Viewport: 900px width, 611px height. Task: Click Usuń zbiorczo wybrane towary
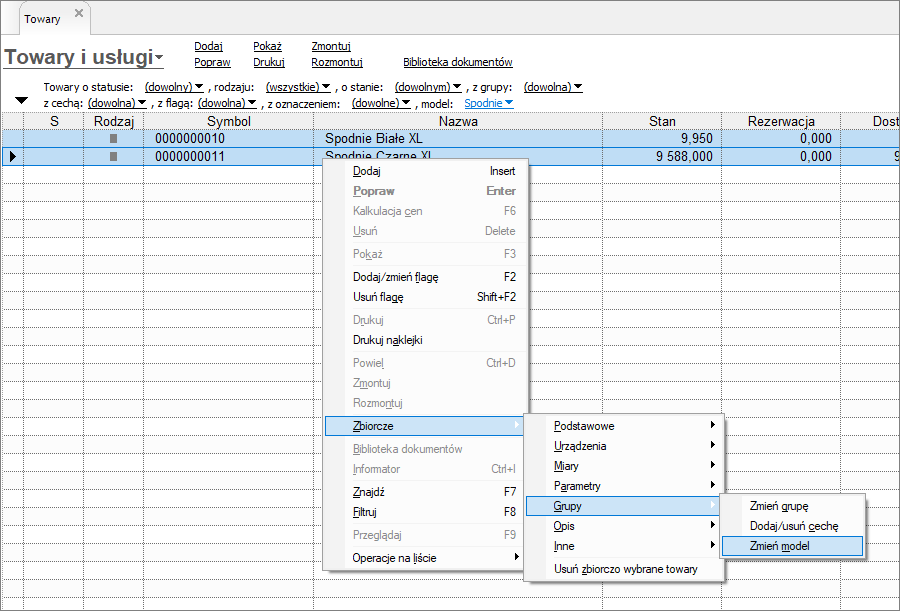point(625,569)
